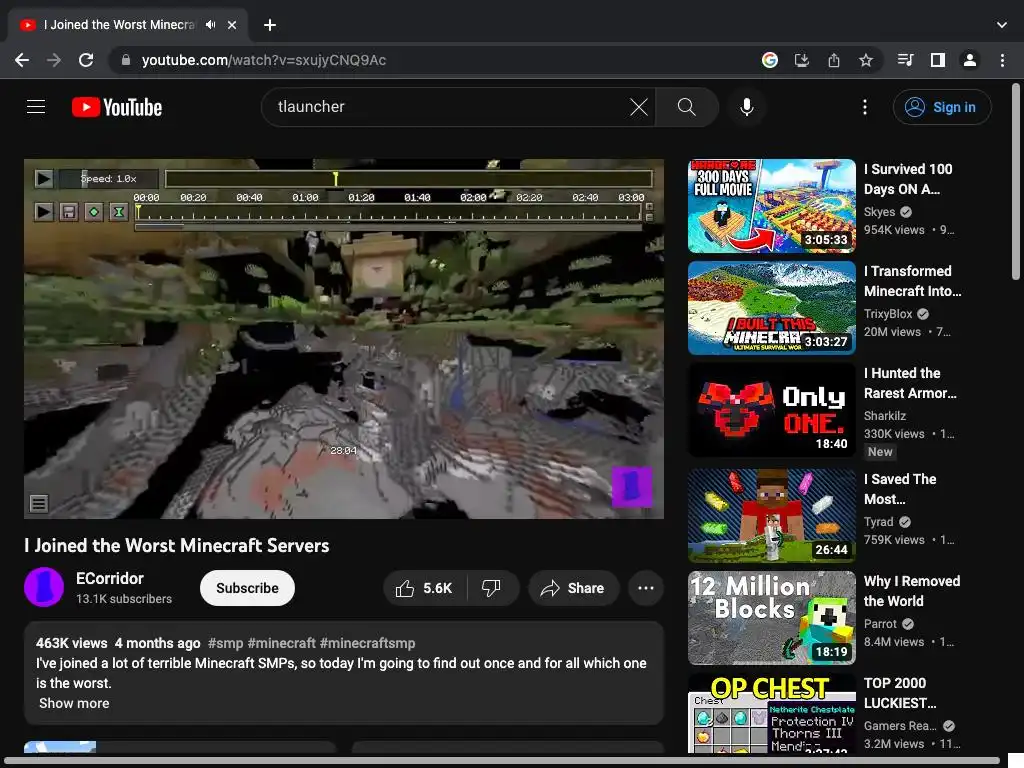Open the Chrome profile icon
The height and width of the screenshot is (768, 1024).
click(970, 60)
